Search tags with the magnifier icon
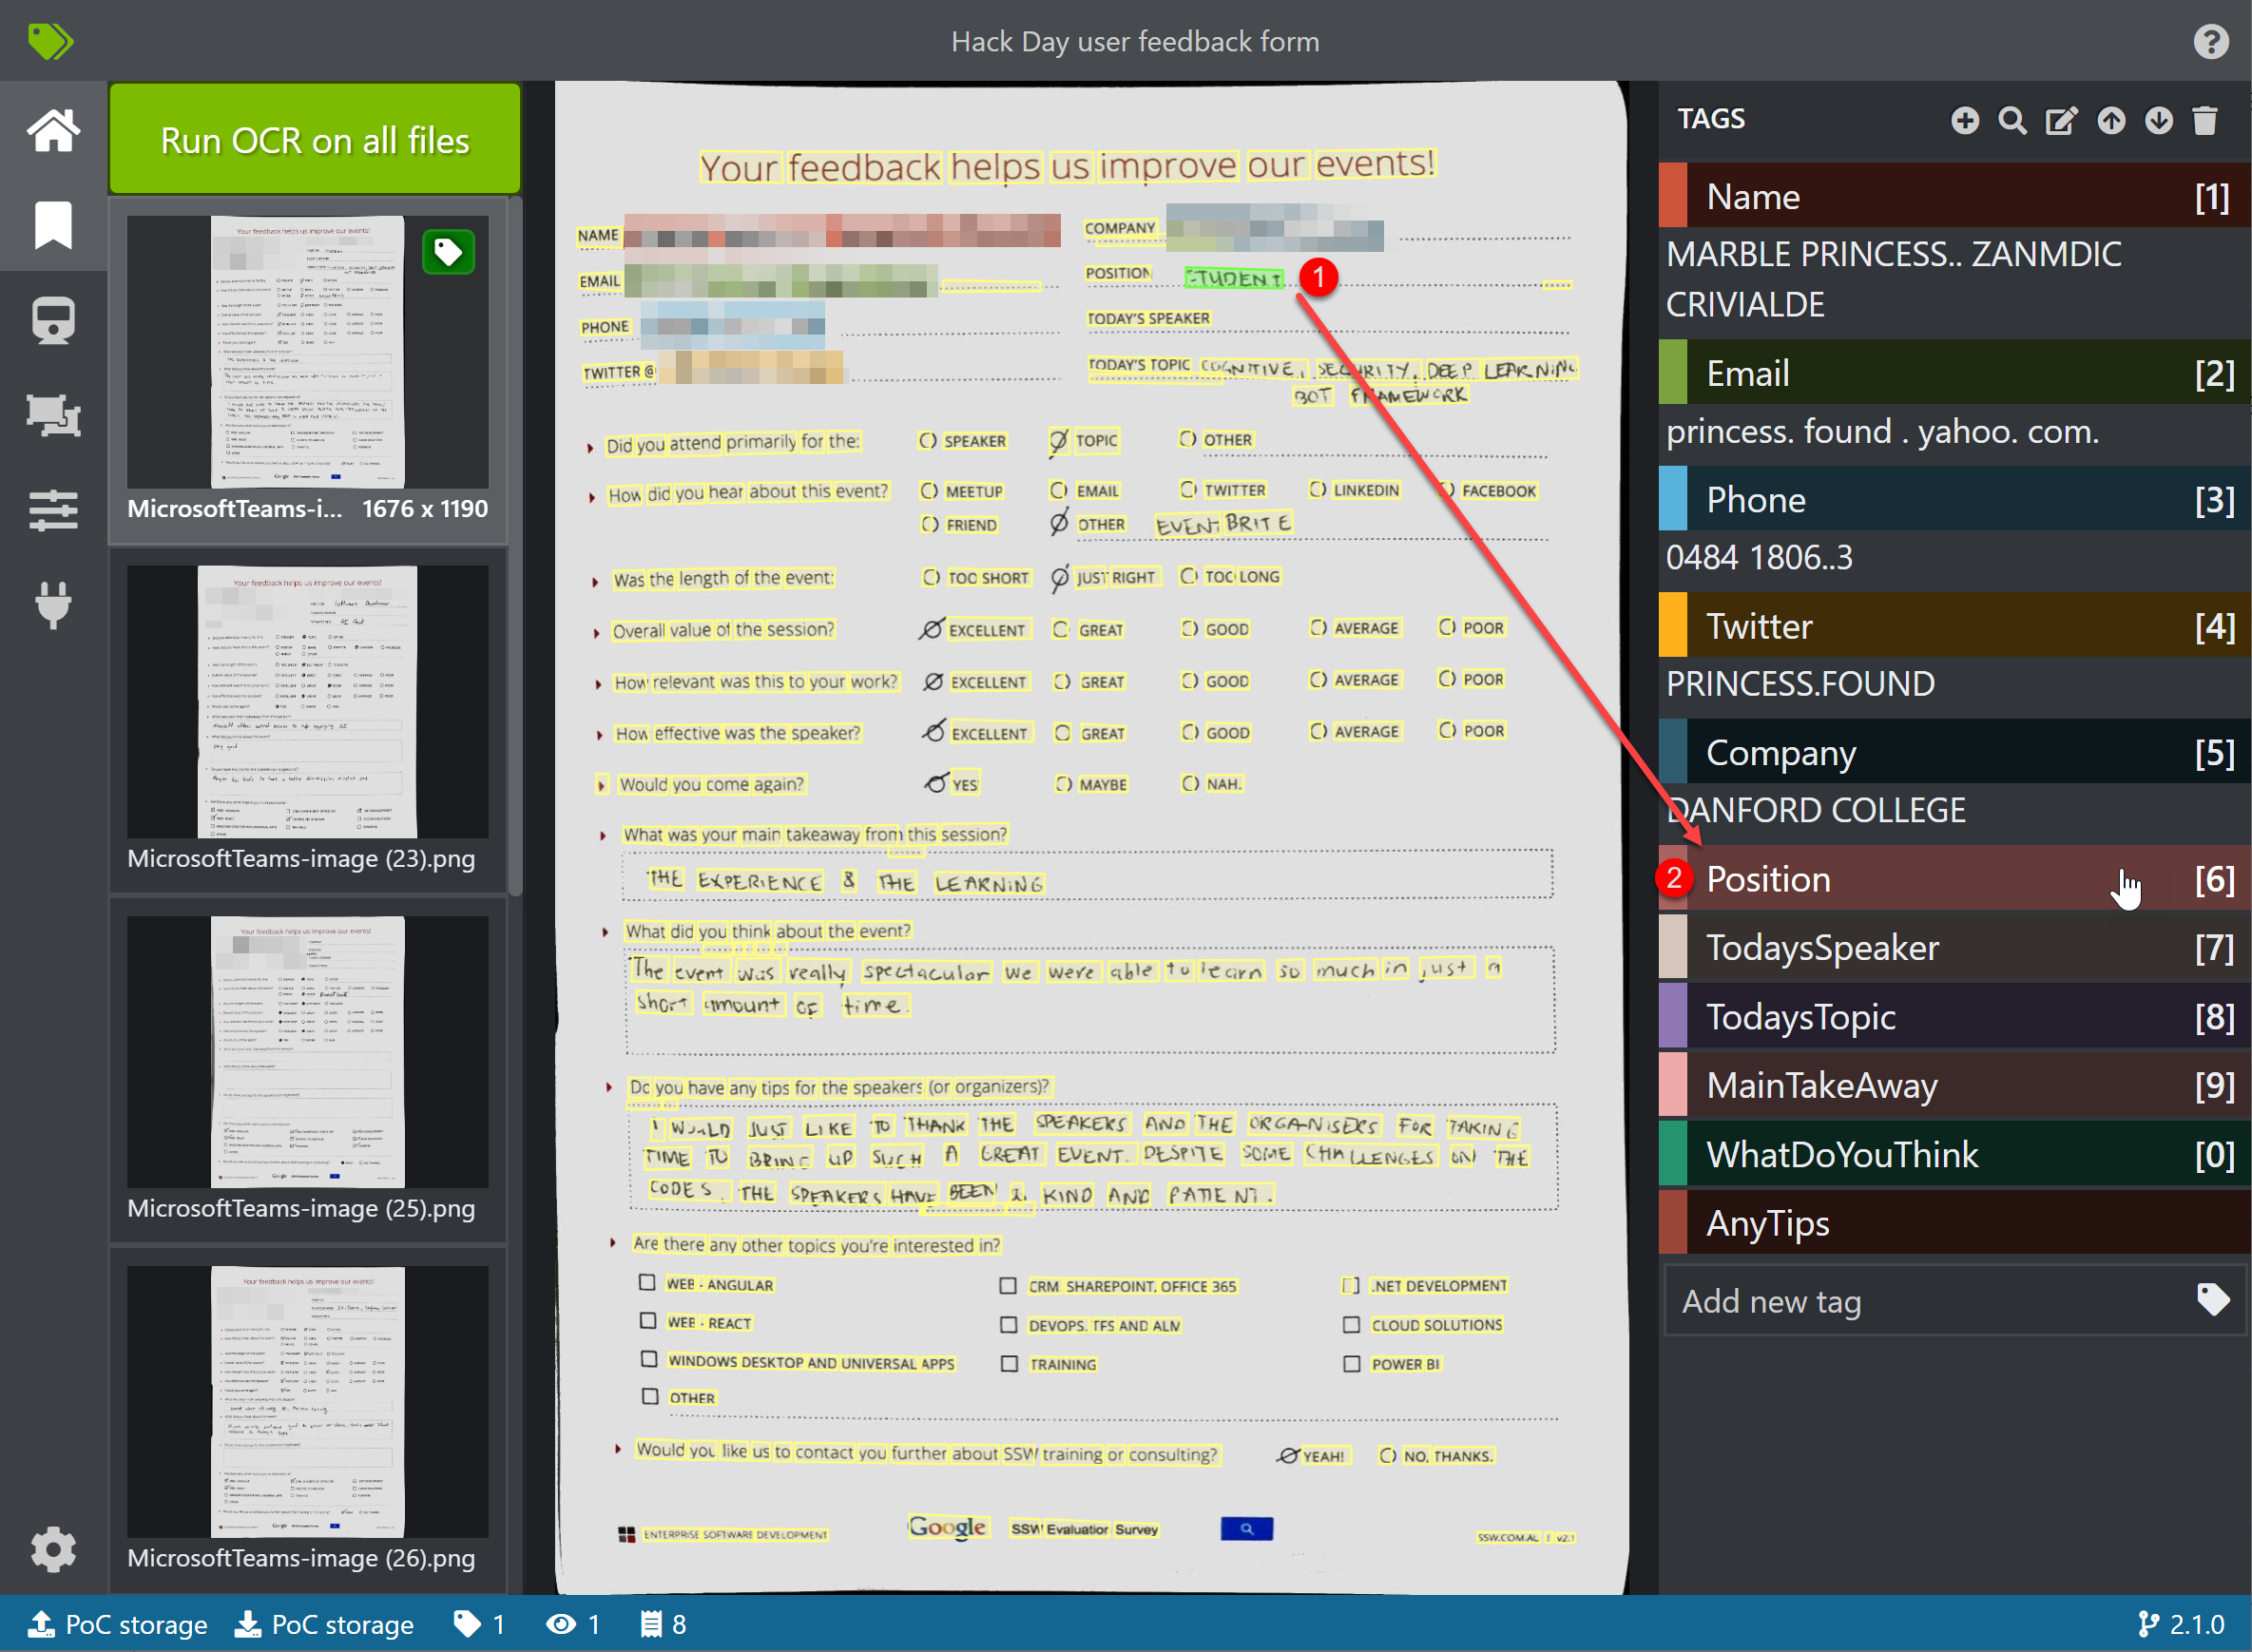 [2012, 119]
